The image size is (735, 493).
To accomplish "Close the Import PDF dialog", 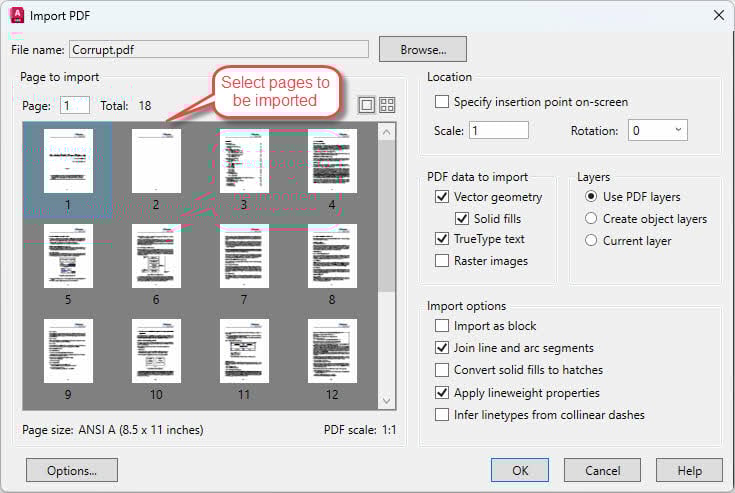I will [x=719, y=15].
